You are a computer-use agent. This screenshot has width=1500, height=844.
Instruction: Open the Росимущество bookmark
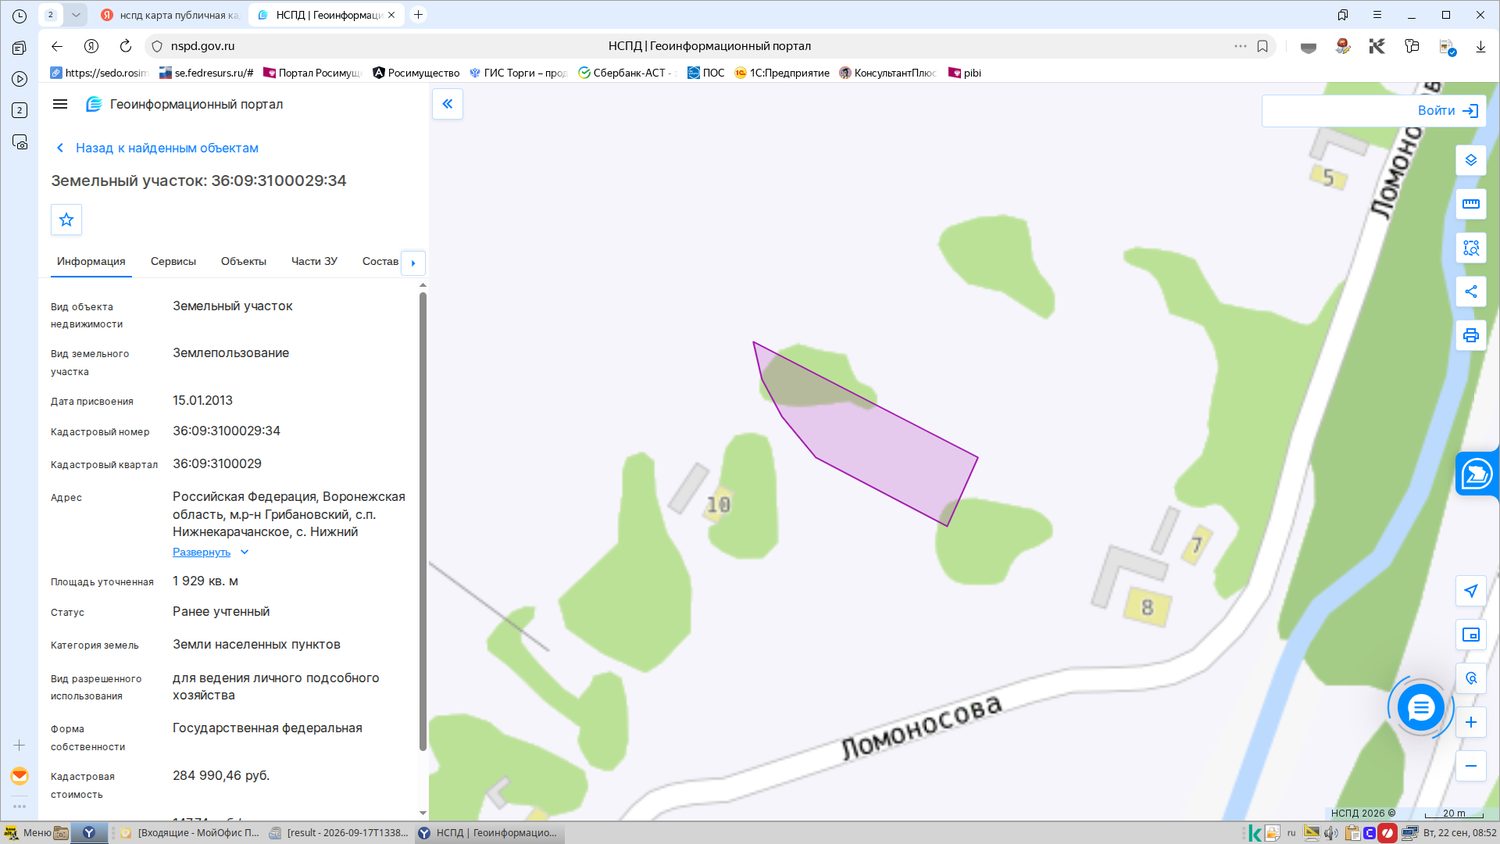pyautogui.click(x=415, y=73)
